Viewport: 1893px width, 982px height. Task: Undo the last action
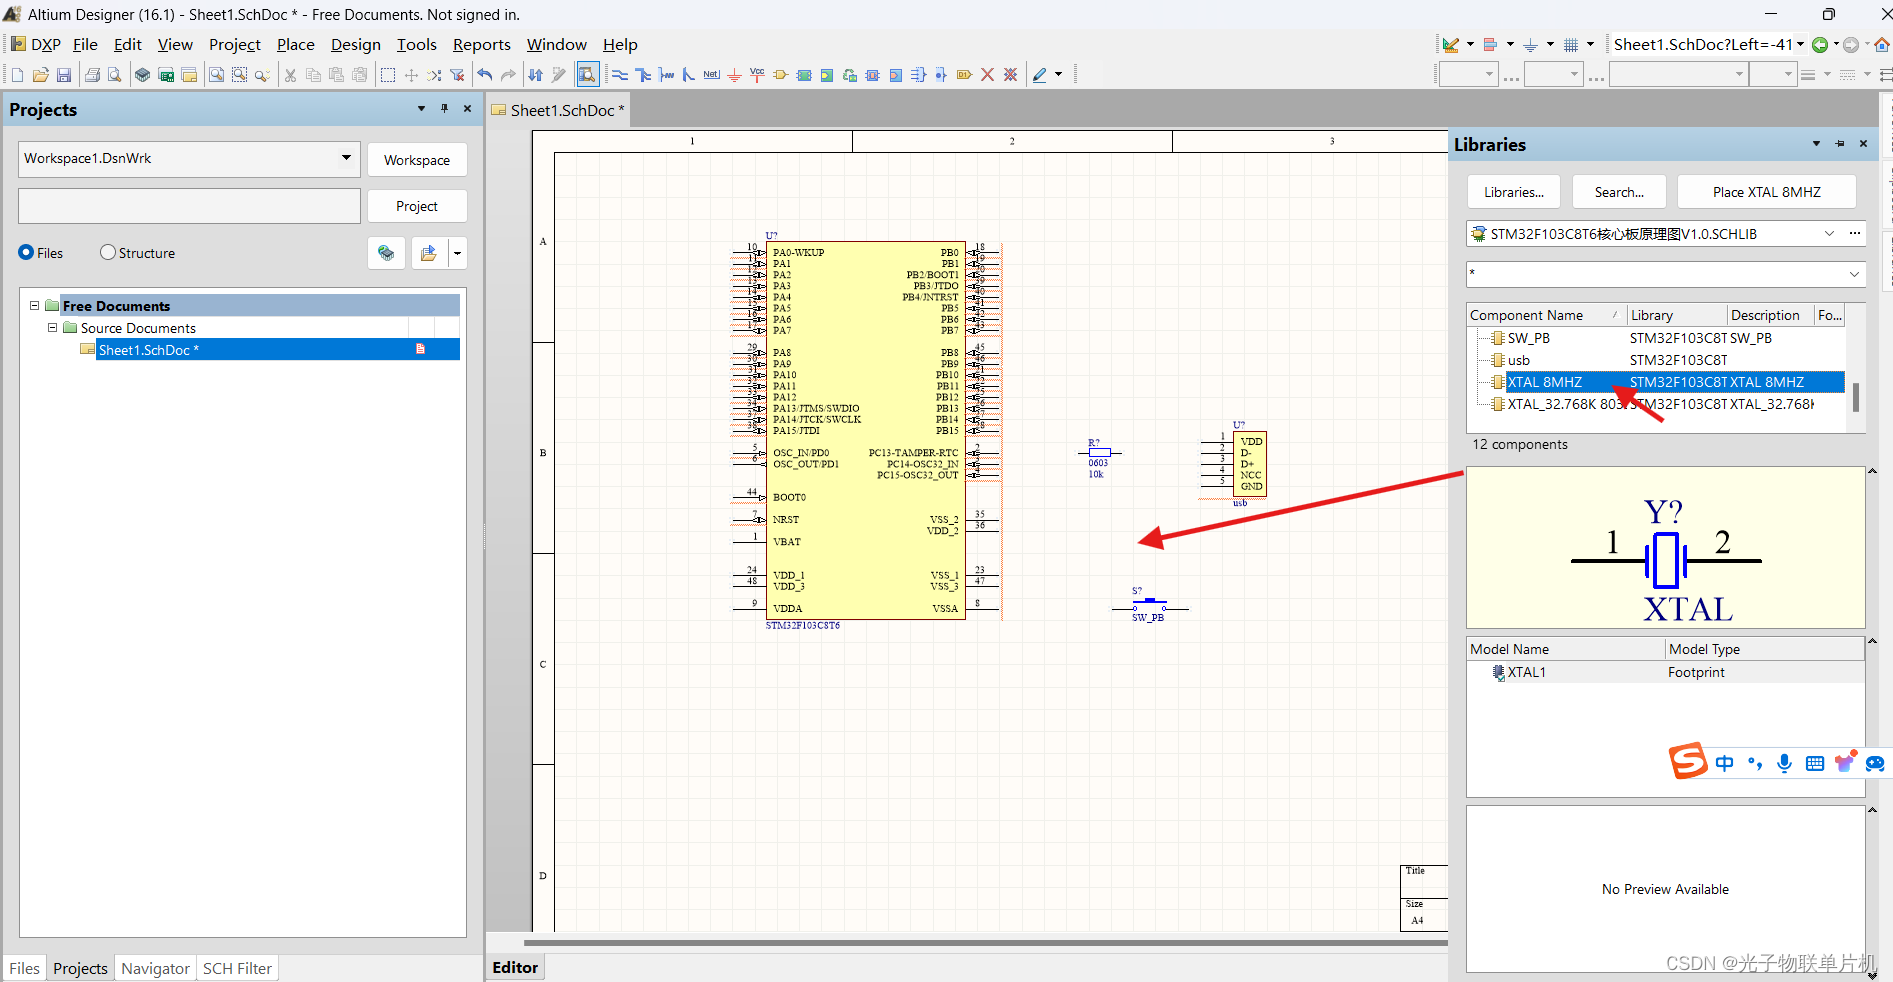pos(485,75)
